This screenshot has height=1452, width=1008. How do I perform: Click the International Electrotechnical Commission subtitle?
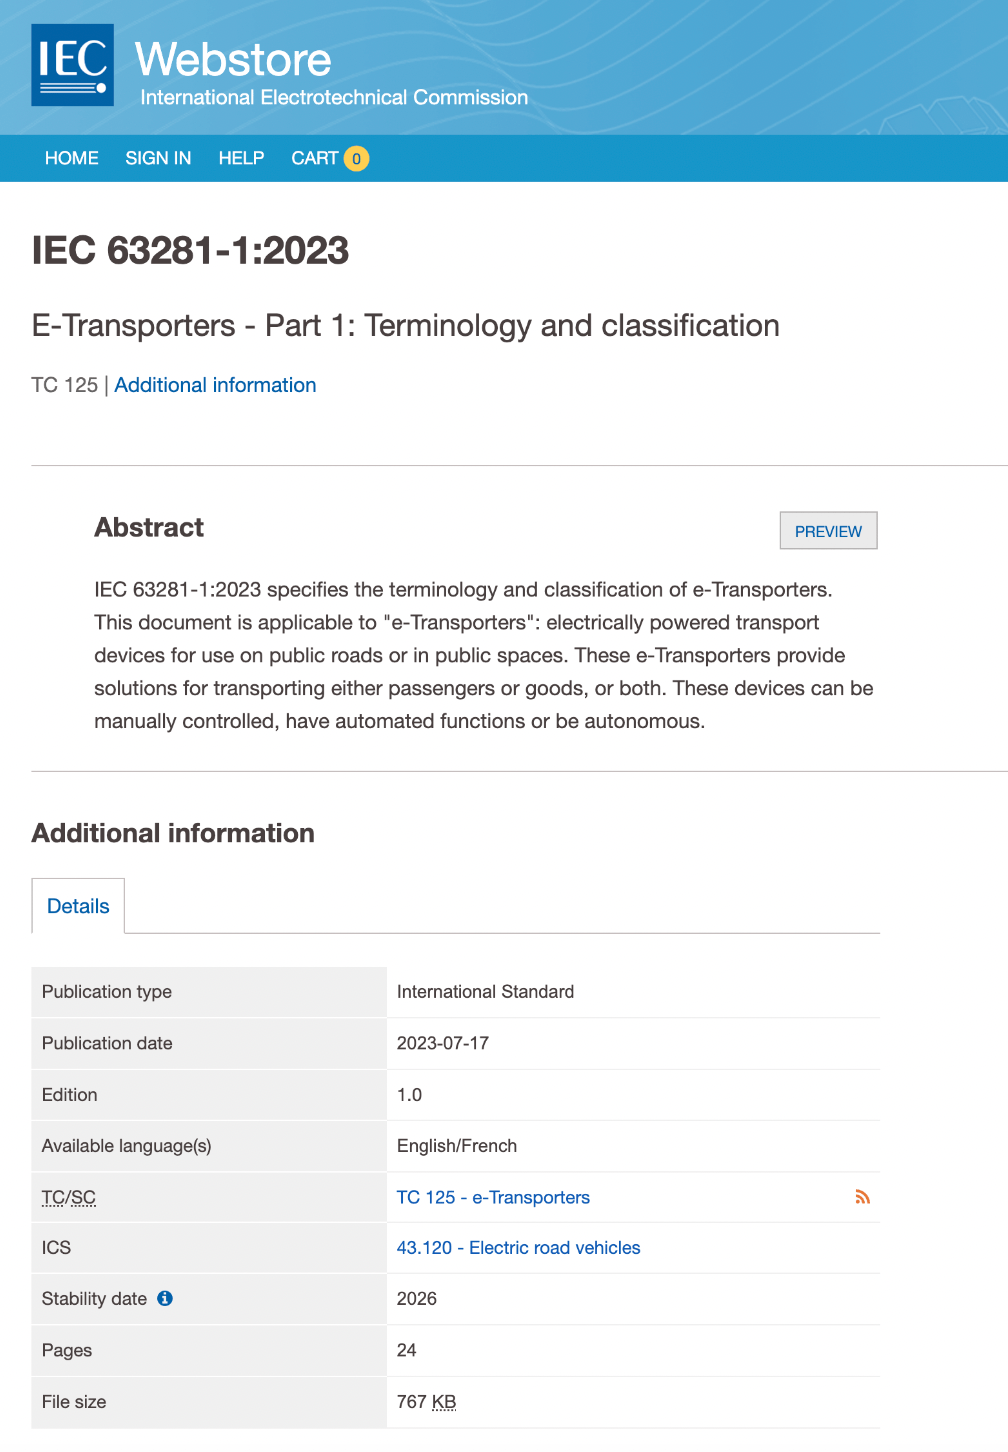[x=334, y=97]
